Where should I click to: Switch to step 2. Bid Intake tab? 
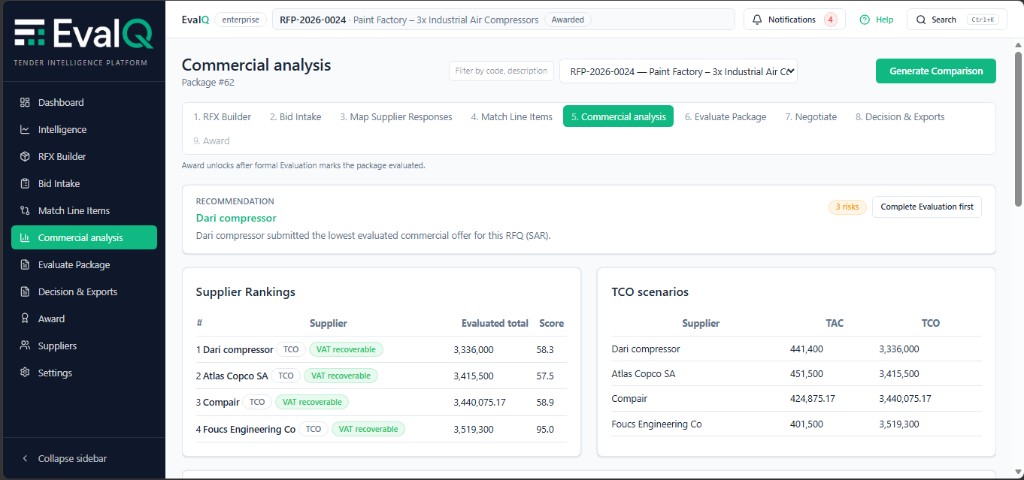[x=295, y=116]
